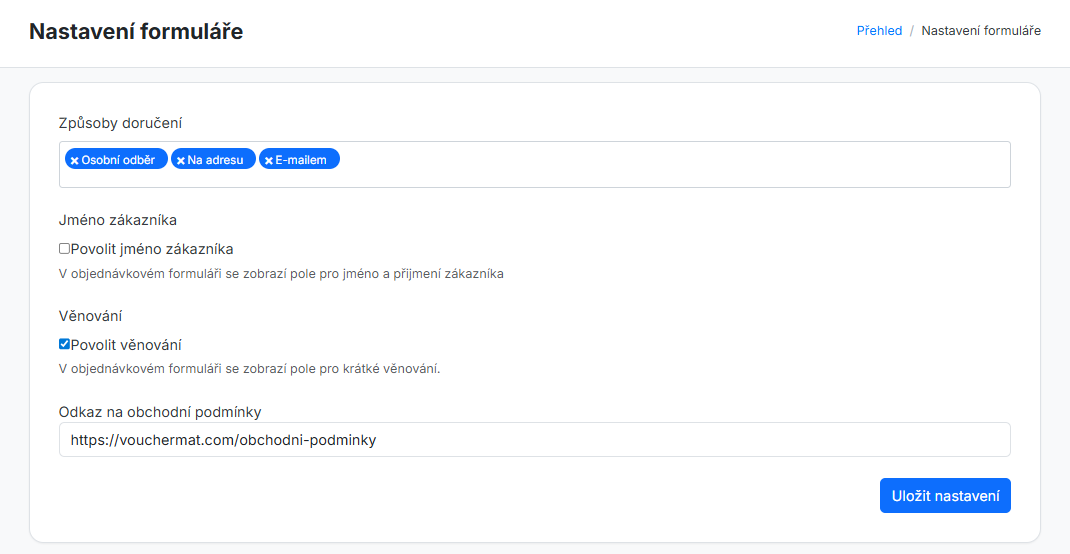
Task: Go to Přehled via breadcrumb
Action: coord(879,31)
